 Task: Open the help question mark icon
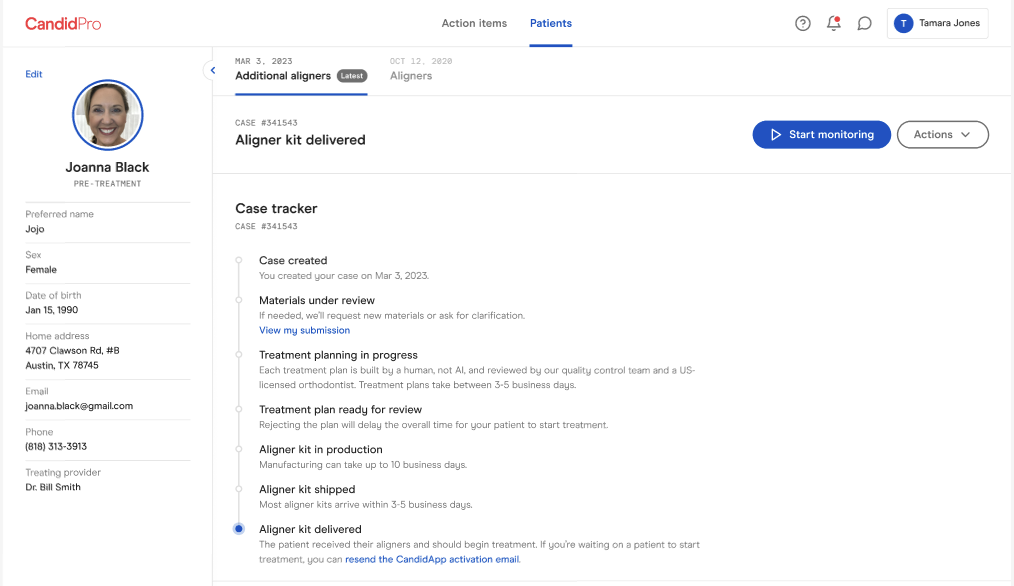[x=803, y=24]
